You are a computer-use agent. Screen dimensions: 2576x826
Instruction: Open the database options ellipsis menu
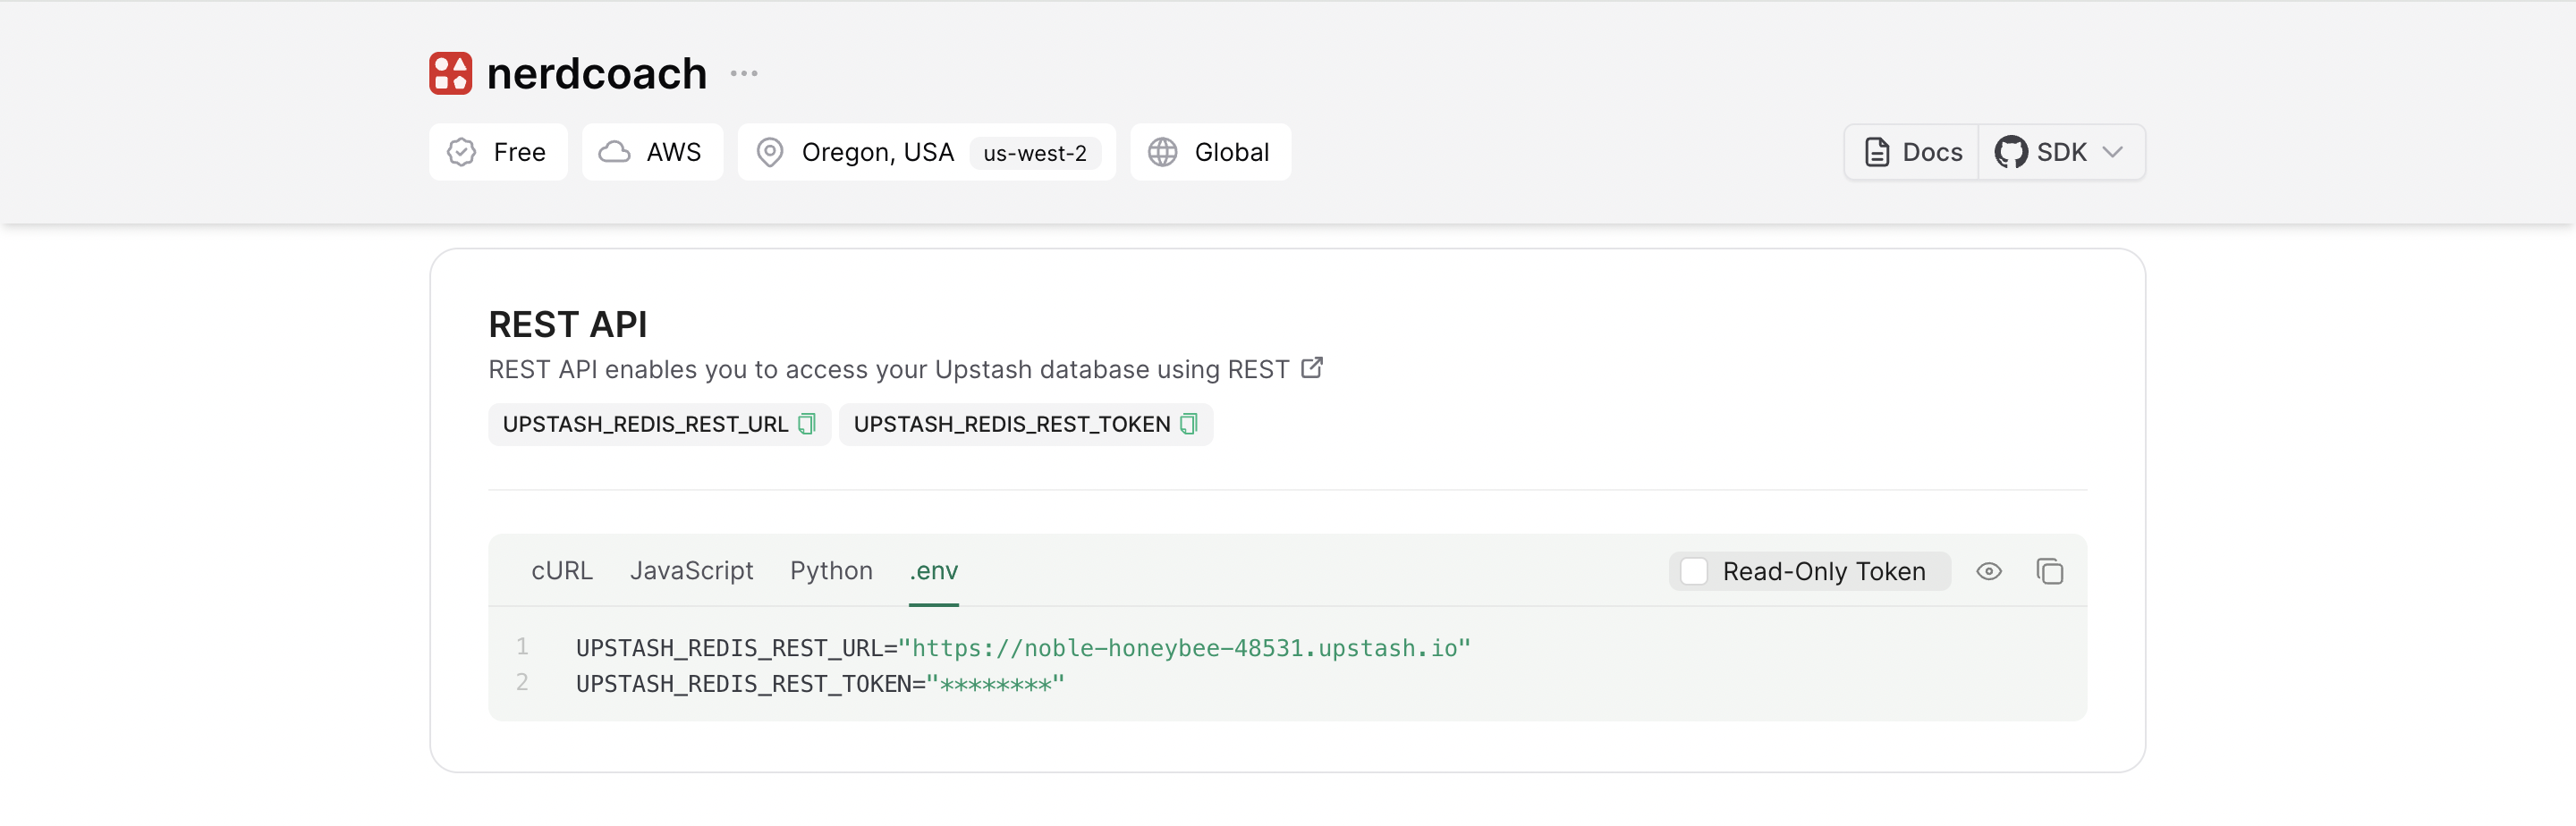743,72
